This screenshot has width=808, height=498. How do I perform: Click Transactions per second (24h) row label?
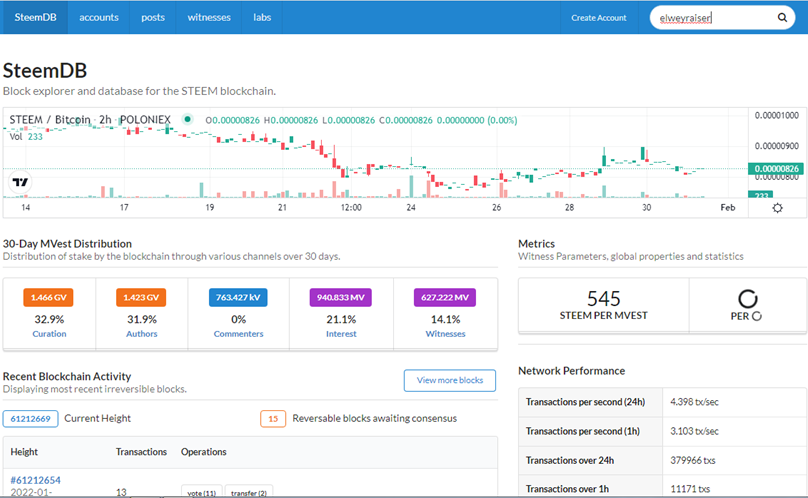tap(585, 402)
